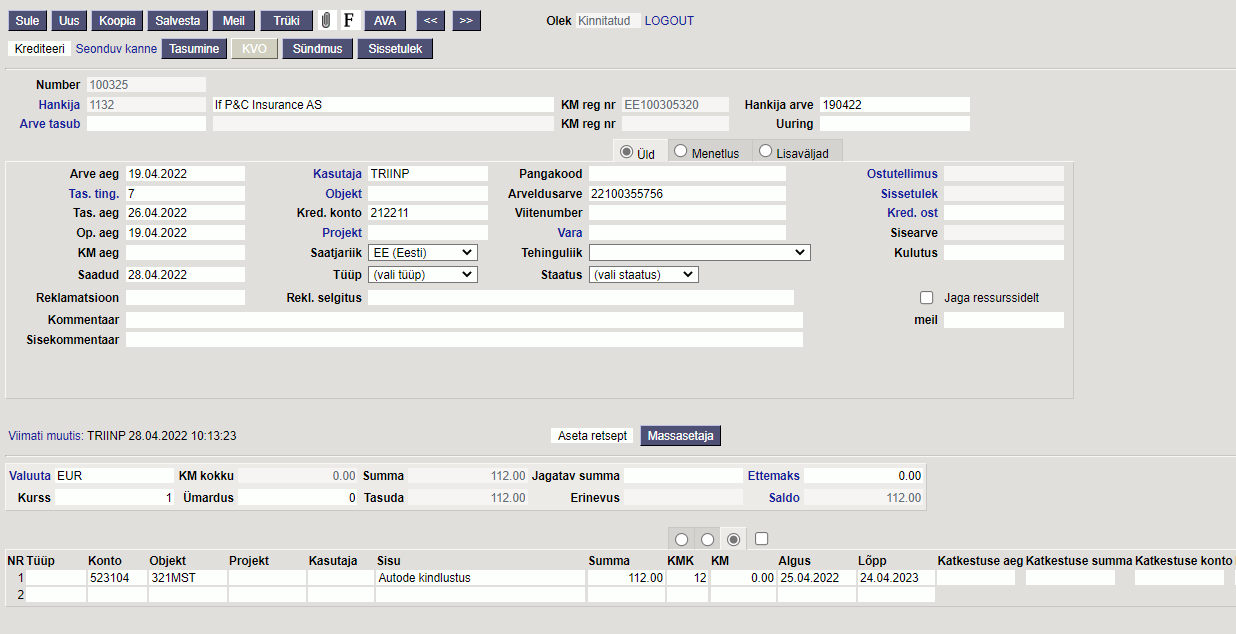Screen dimensions: 1236x634
Task: Open the Tas. ting. link
Action: click(93, 194)
